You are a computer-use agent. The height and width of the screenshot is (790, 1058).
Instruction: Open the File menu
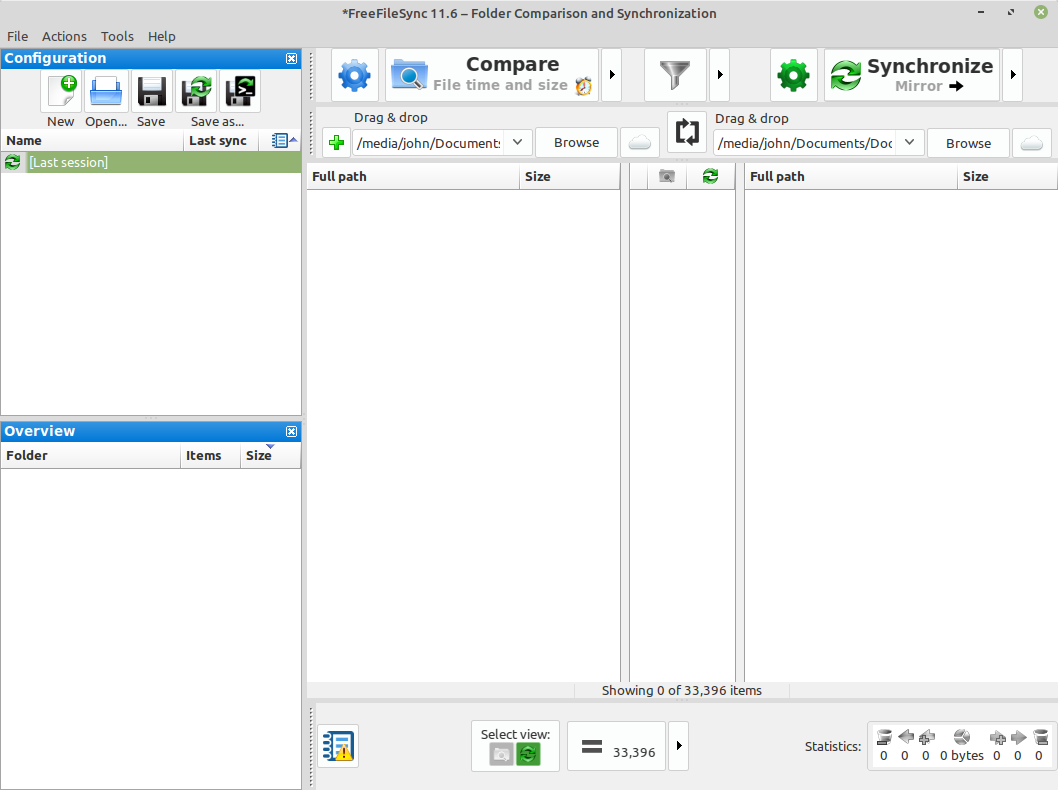tap(18, 36)
